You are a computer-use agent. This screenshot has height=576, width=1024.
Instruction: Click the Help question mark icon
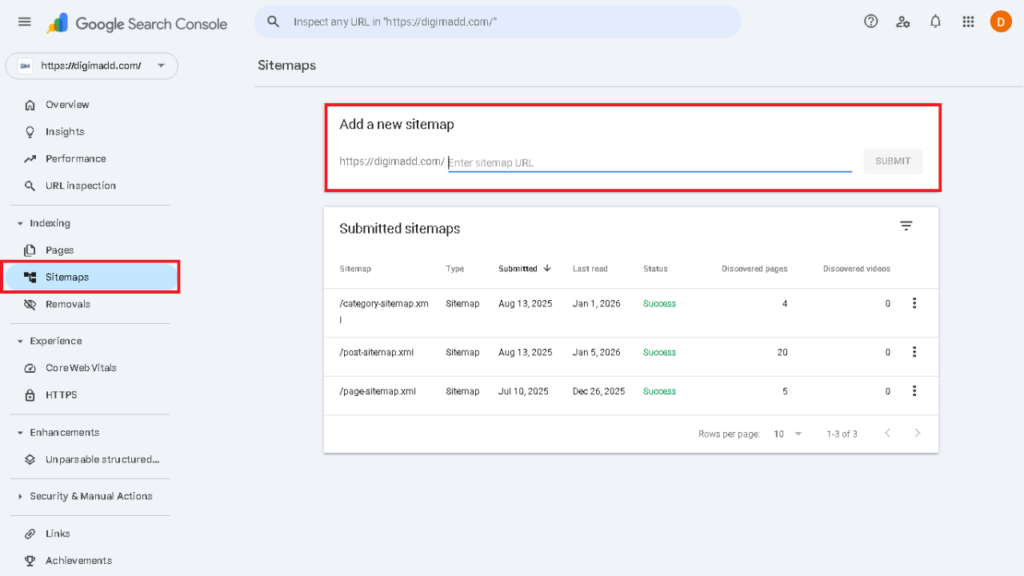coord(871,22)
